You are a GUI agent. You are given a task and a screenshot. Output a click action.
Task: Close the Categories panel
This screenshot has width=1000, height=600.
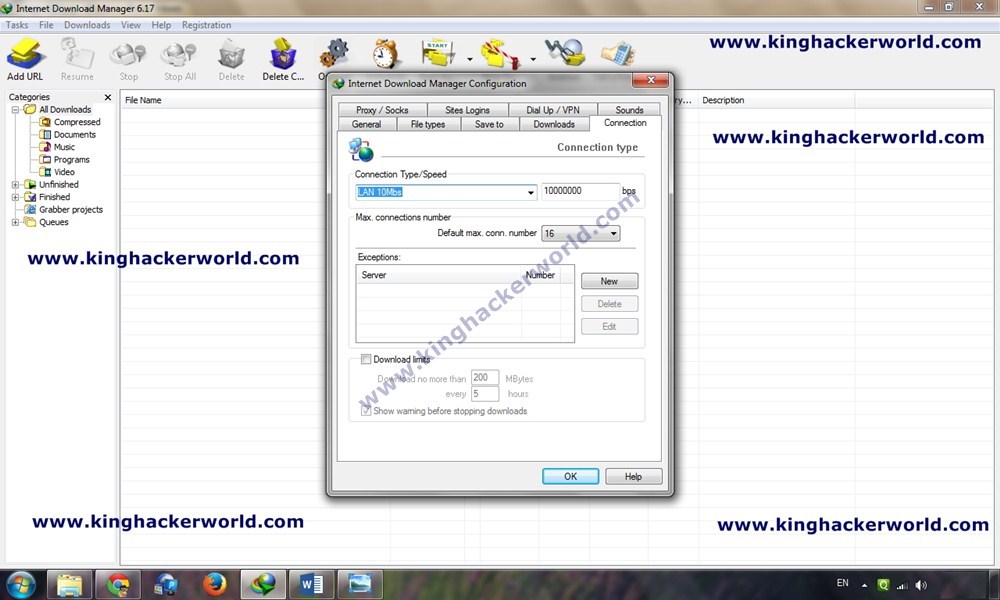click(108, 97)
